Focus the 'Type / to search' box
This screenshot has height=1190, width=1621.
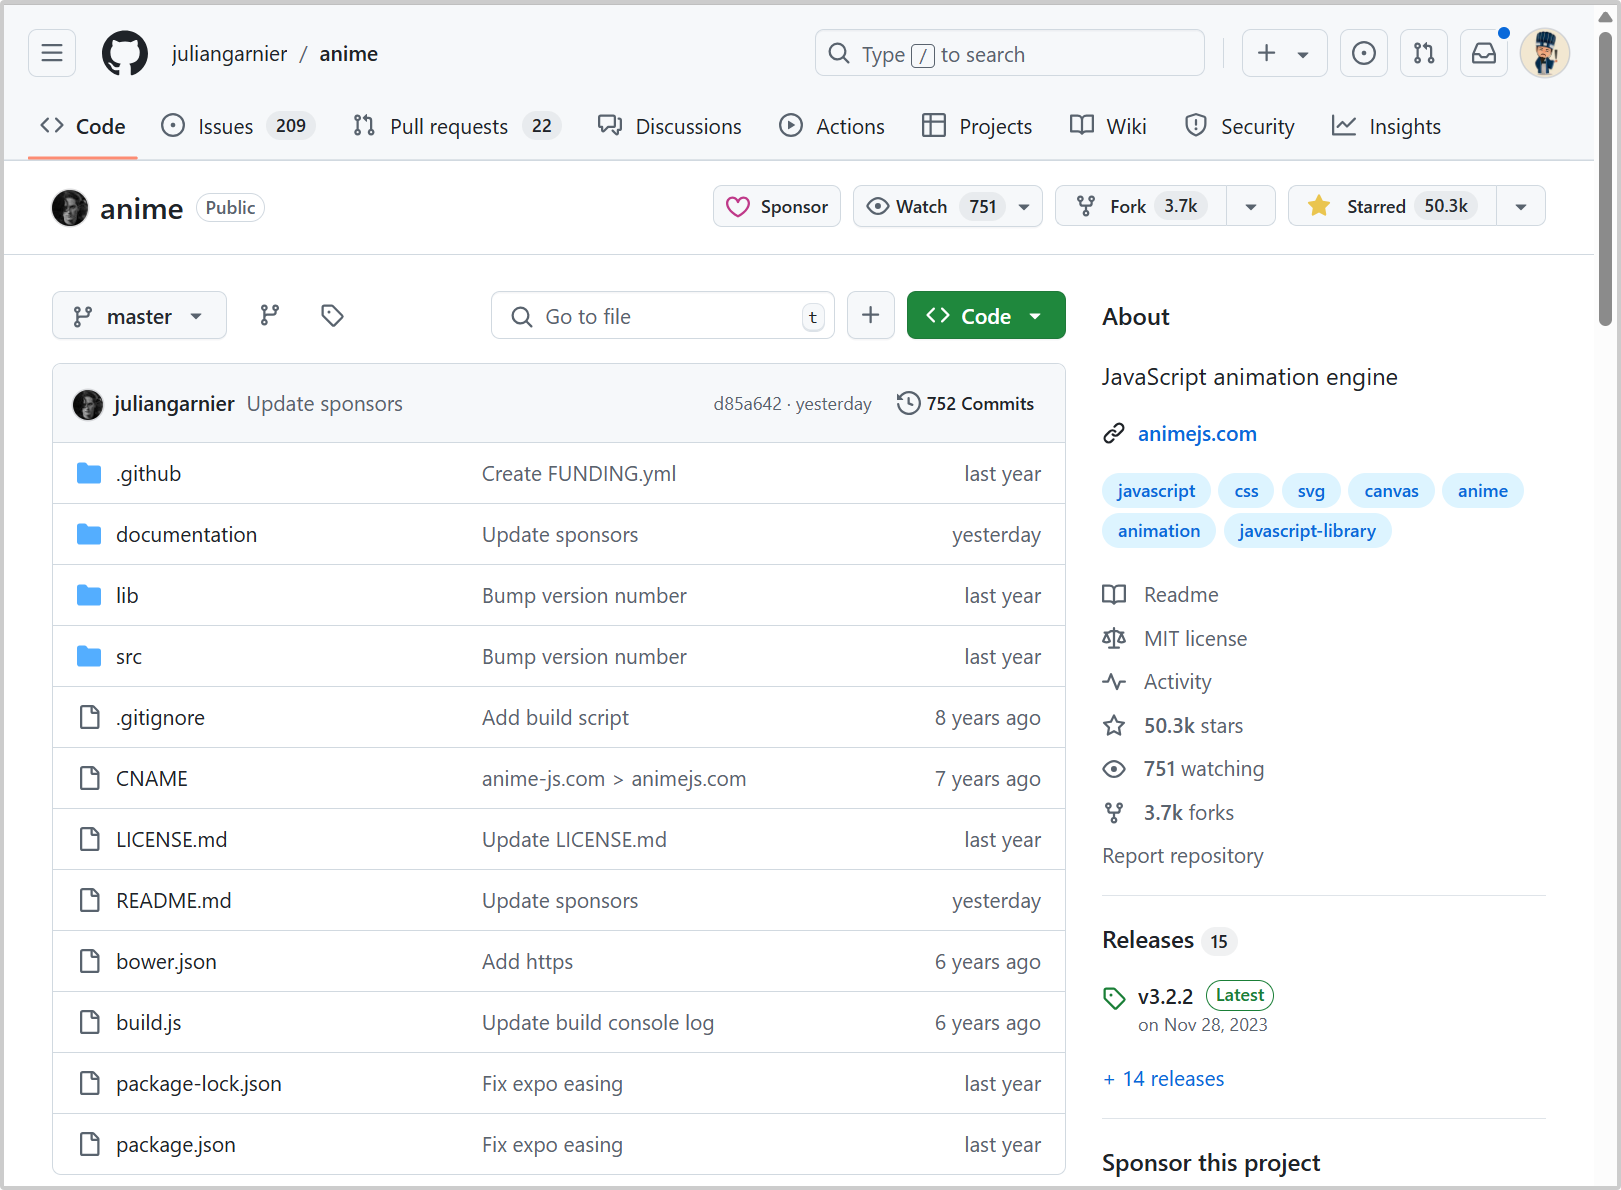tap(1009, 53)
